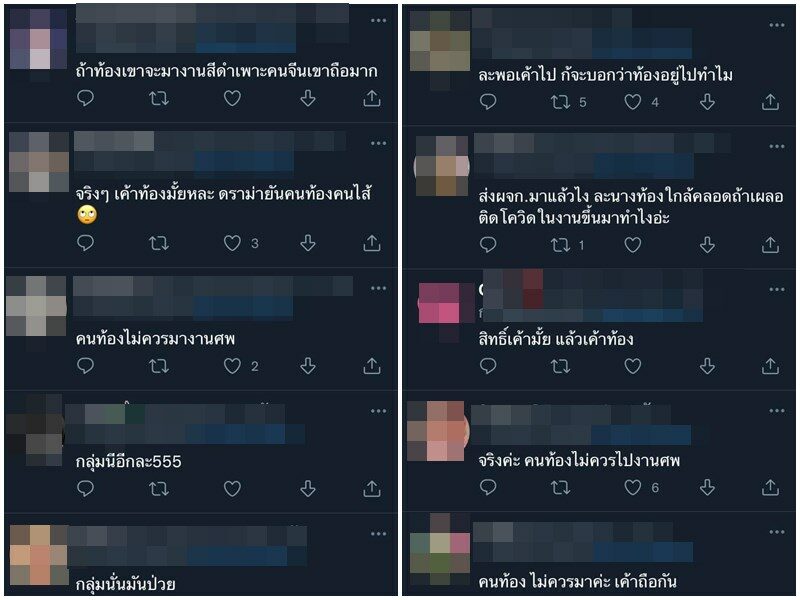
Task: Reply to the tweet 'กลุ่มนีอีกละ555'
Action: tap(85, 488)
